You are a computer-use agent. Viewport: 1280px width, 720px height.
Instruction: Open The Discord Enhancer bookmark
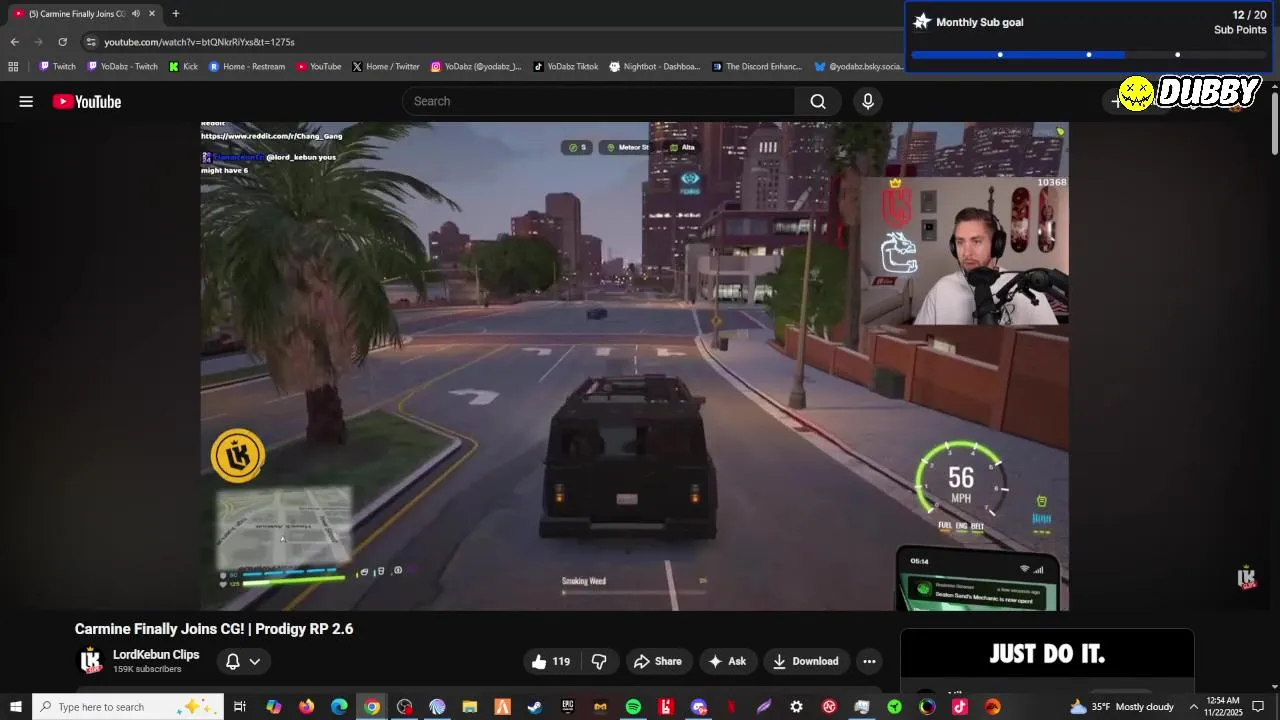(x=757, y=67)
